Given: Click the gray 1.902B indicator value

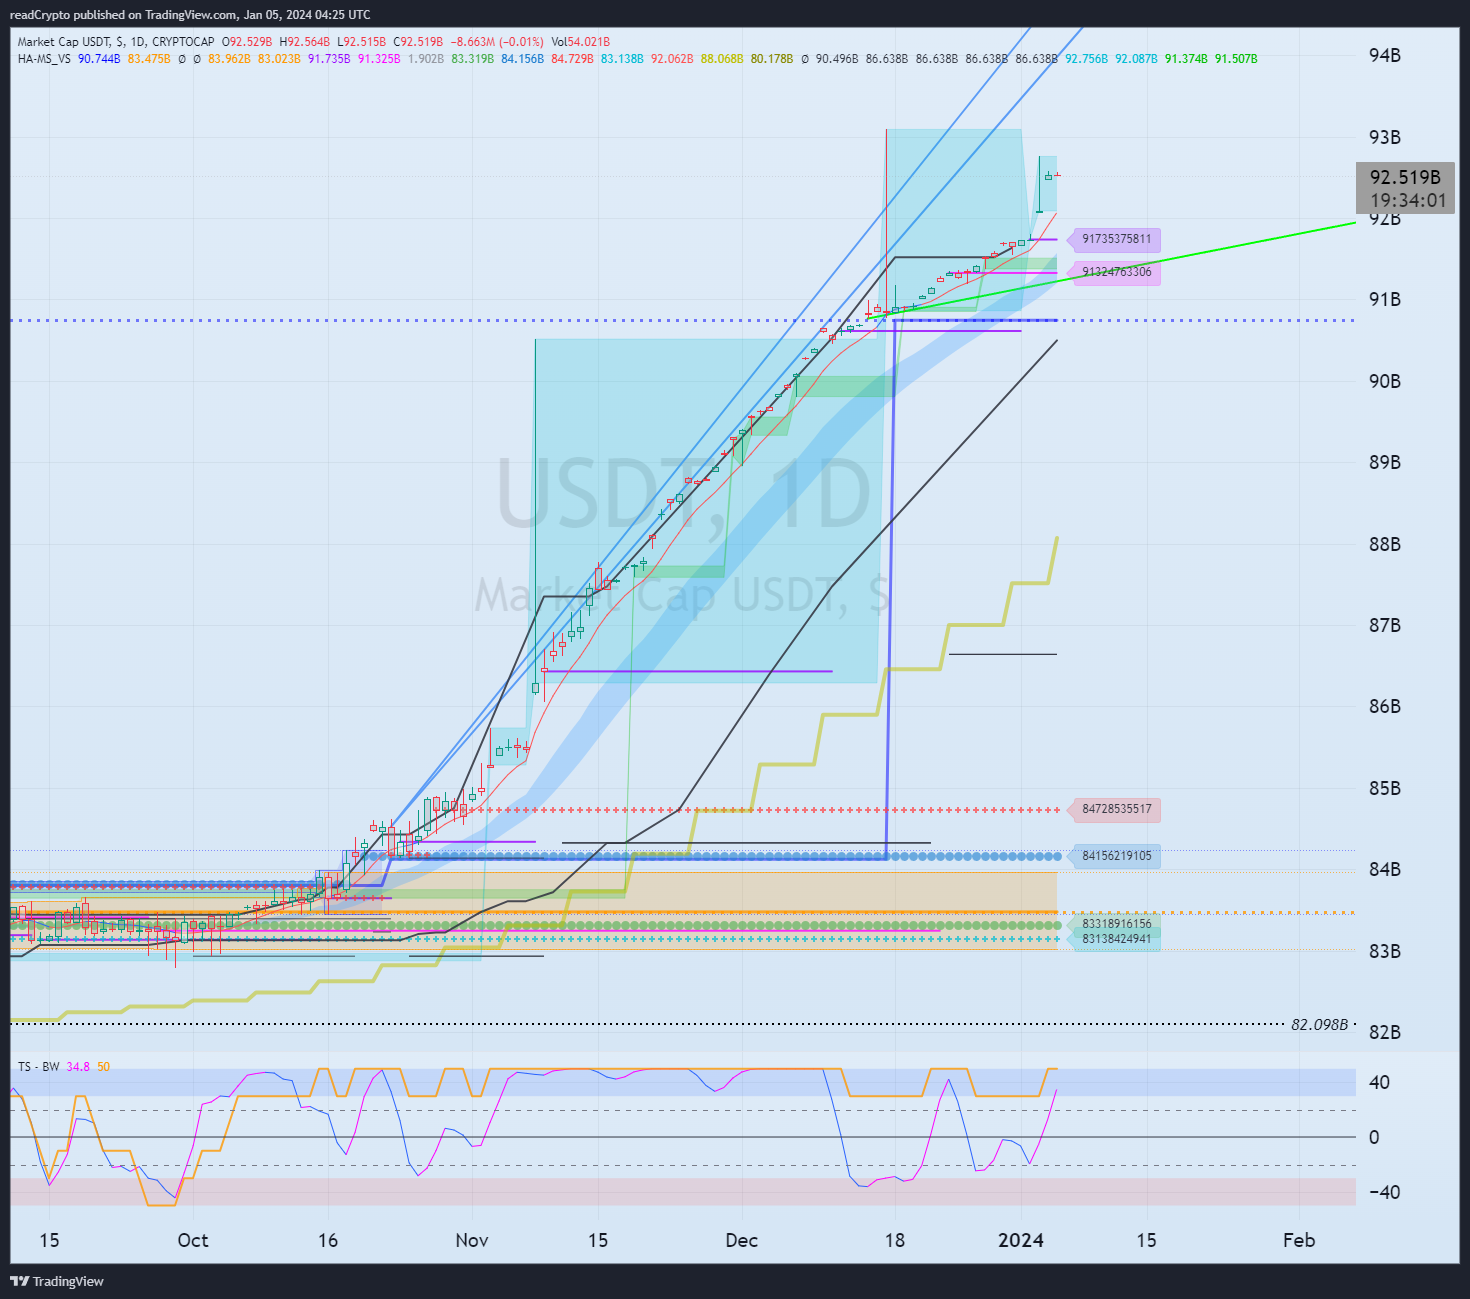Looking at the screenshot, I should (426, 59).
